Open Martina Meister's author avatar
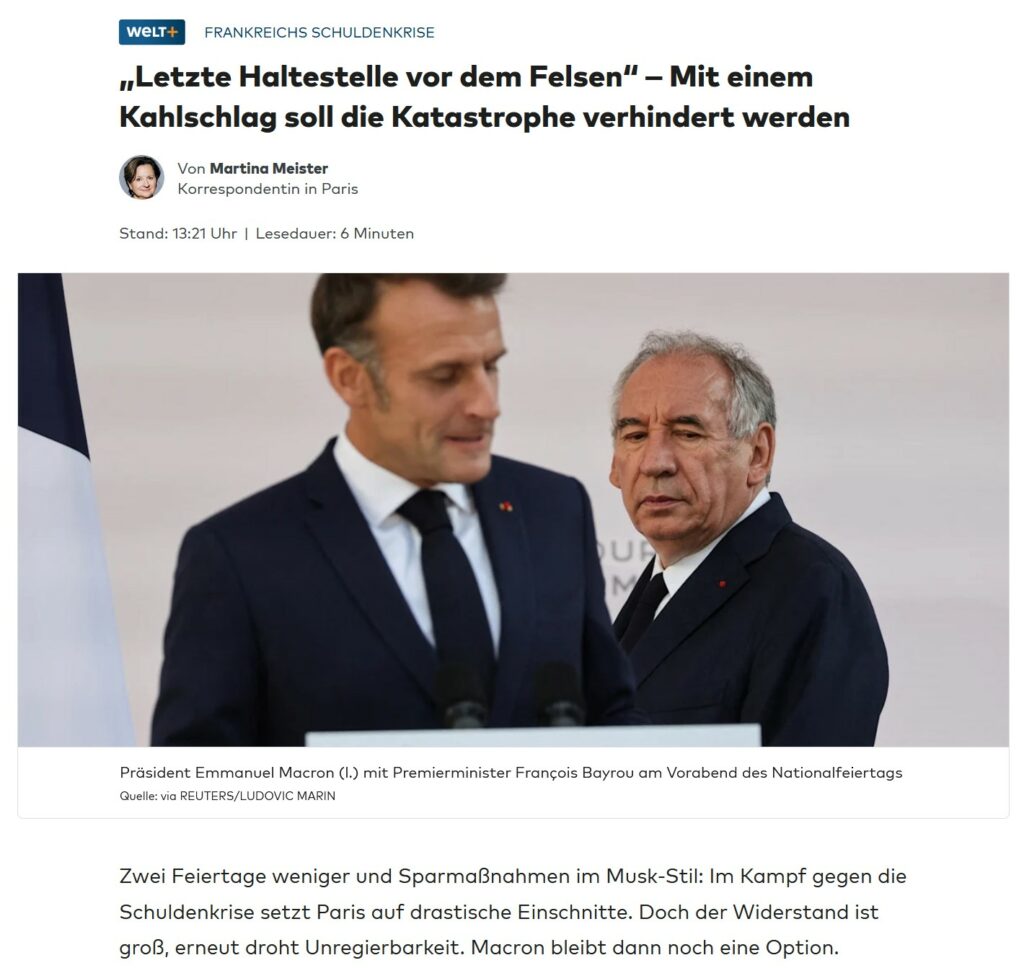Viewport: 1024px width, 968px height. tap(141, 177)
